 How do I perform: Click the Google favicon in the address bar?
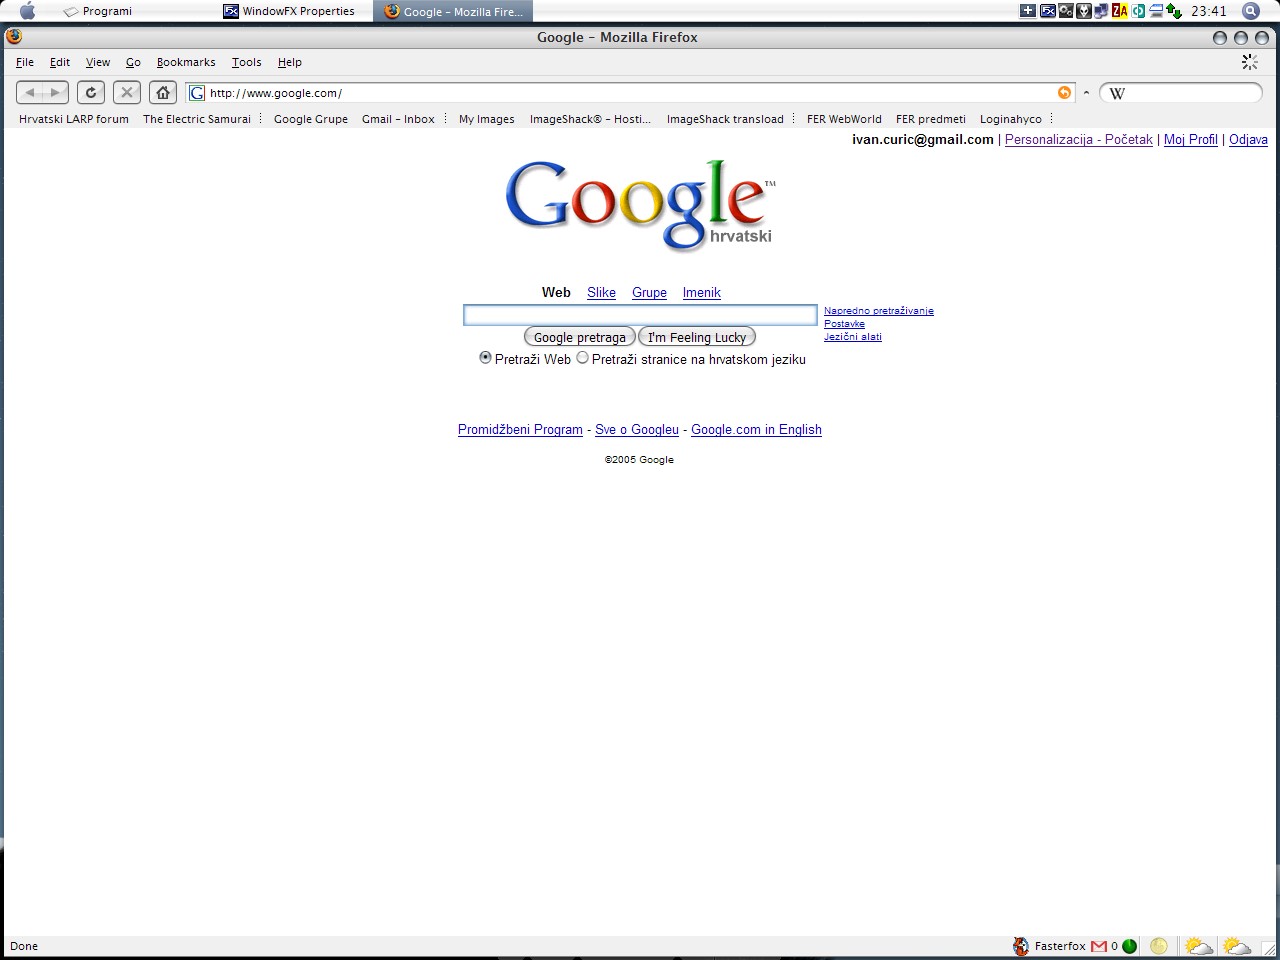tap(197, 93)
